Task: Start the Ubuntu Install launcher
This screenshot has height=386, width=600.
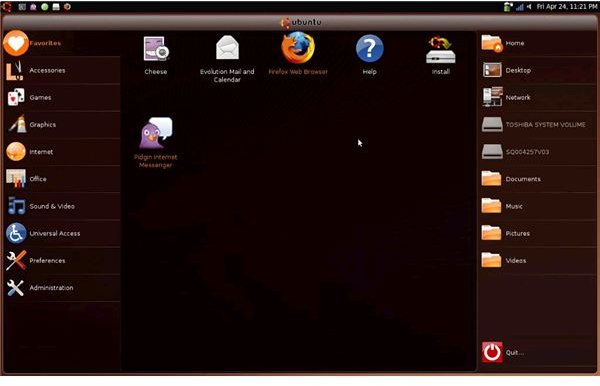Action: (x=440, y=55)
